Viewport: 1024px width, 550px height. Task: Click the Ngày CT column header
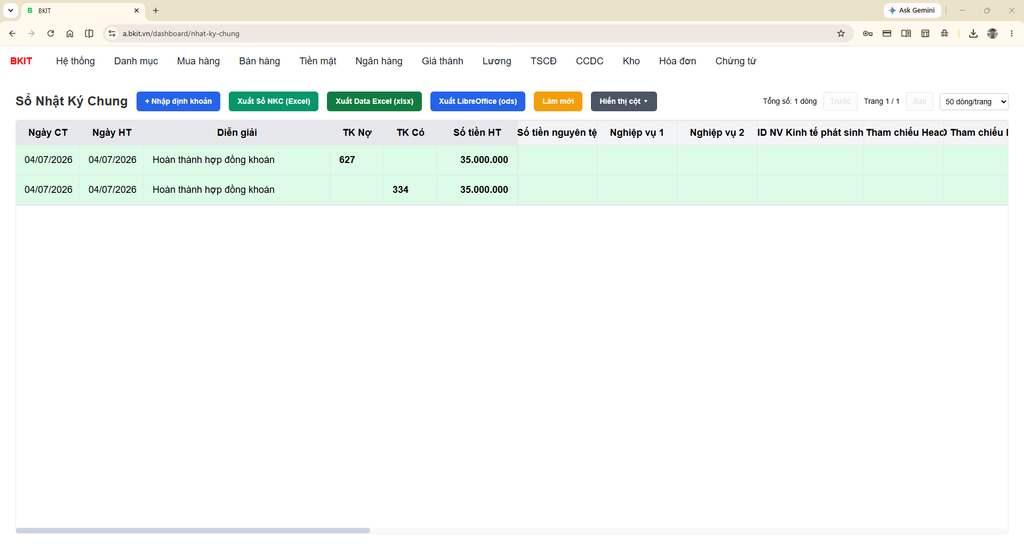tap(48, 133)
